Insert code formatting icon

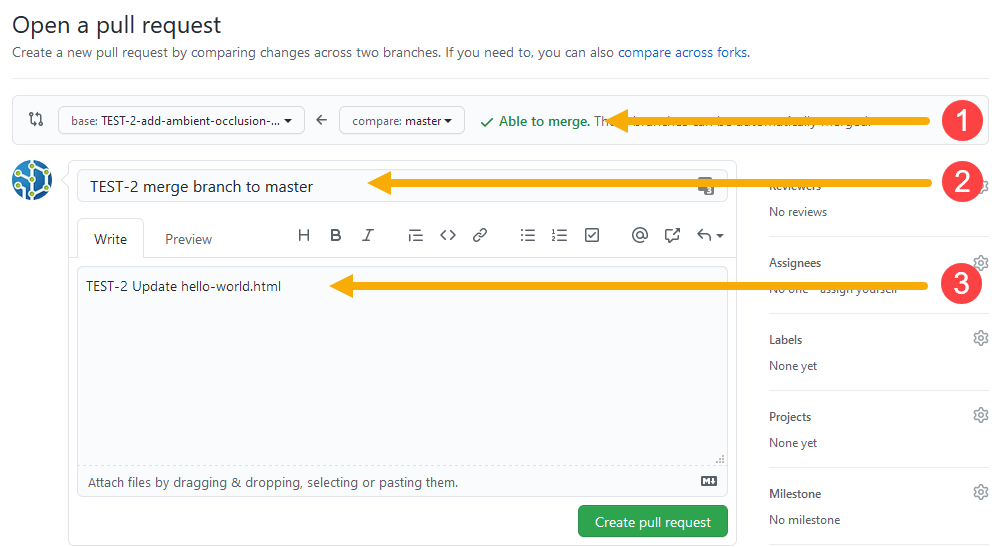[448, 235]
